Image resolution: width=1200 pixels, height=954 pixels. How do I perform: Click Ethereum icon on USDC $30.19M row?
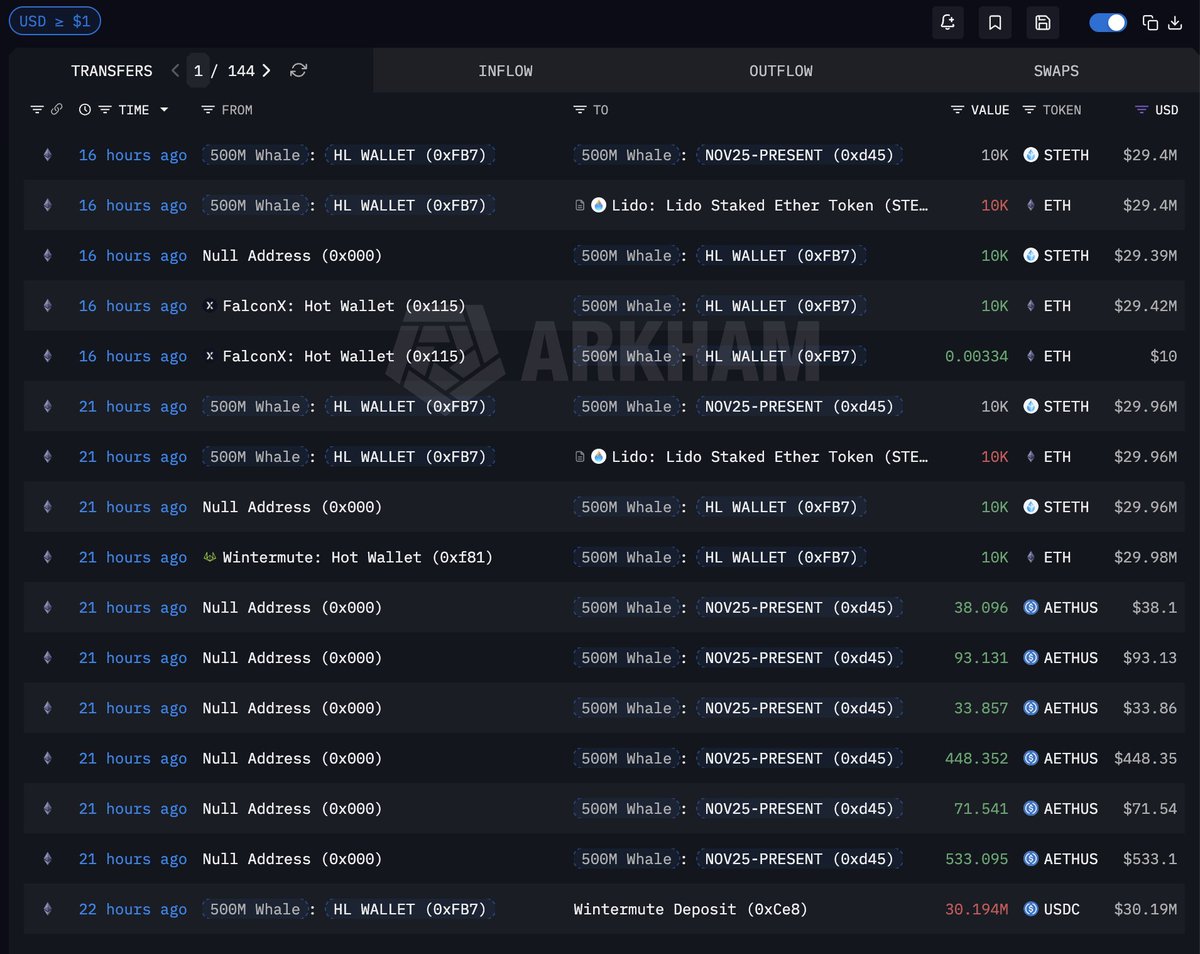pyautogui.click(x=47, y=909)
